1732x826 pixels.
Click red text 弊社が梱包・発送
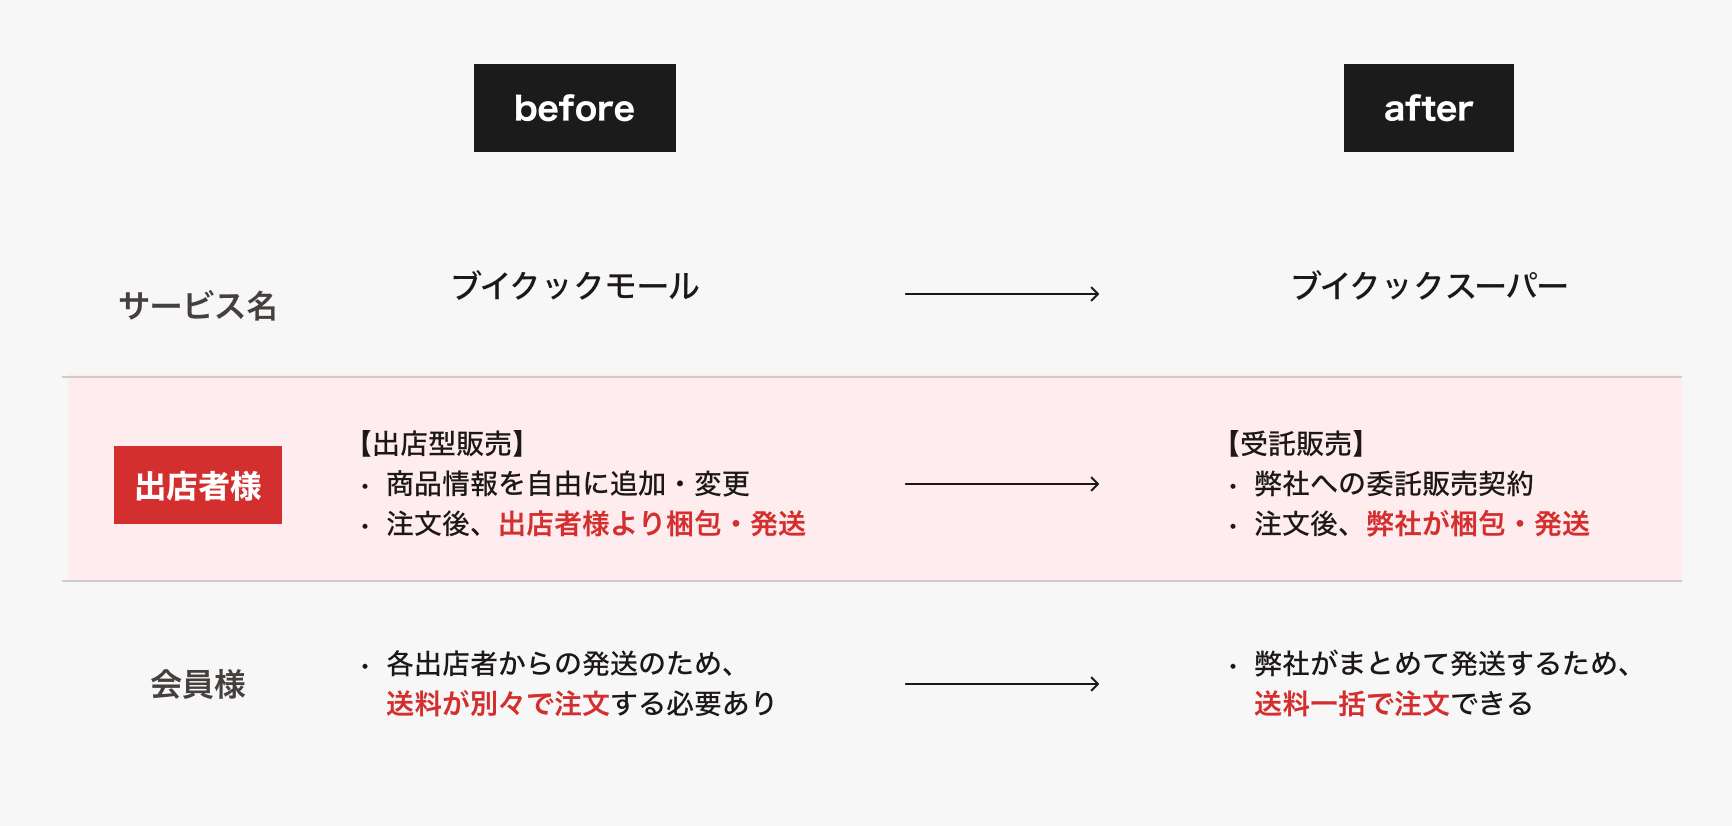[x=1478, y=524]
